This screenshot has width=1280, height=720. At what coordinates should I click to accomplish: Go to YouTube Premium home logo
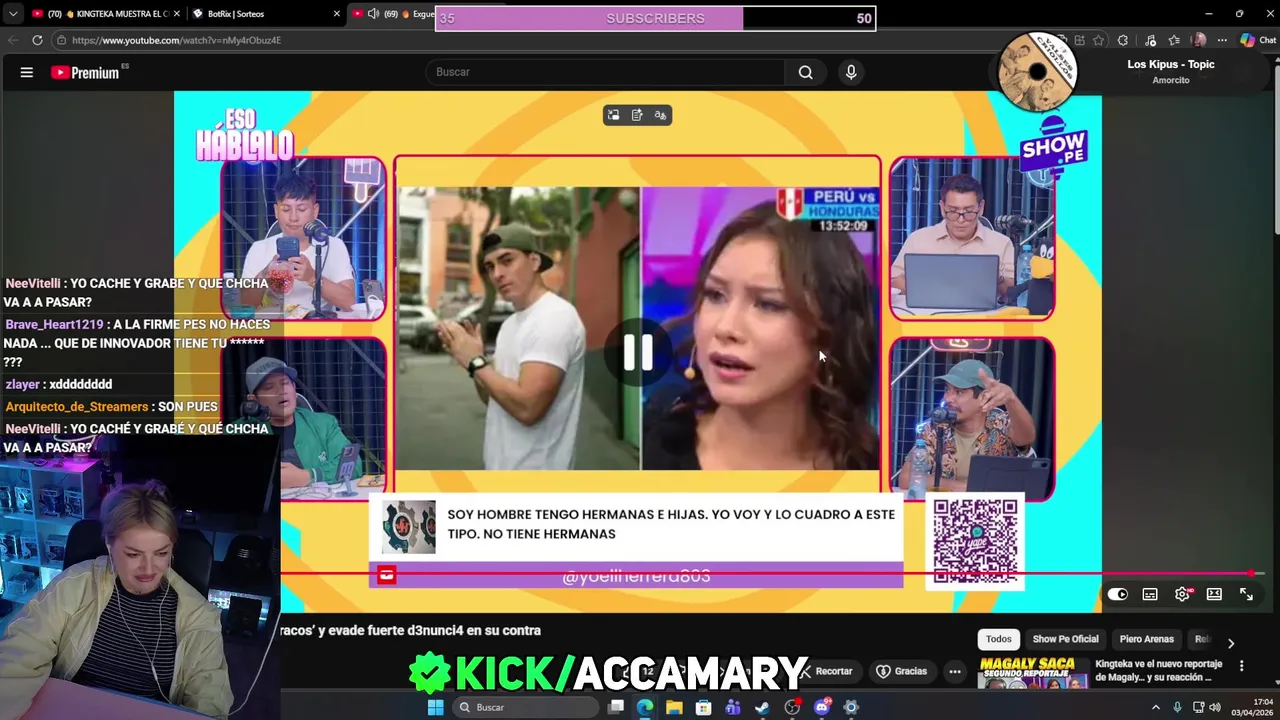point(85,72)
